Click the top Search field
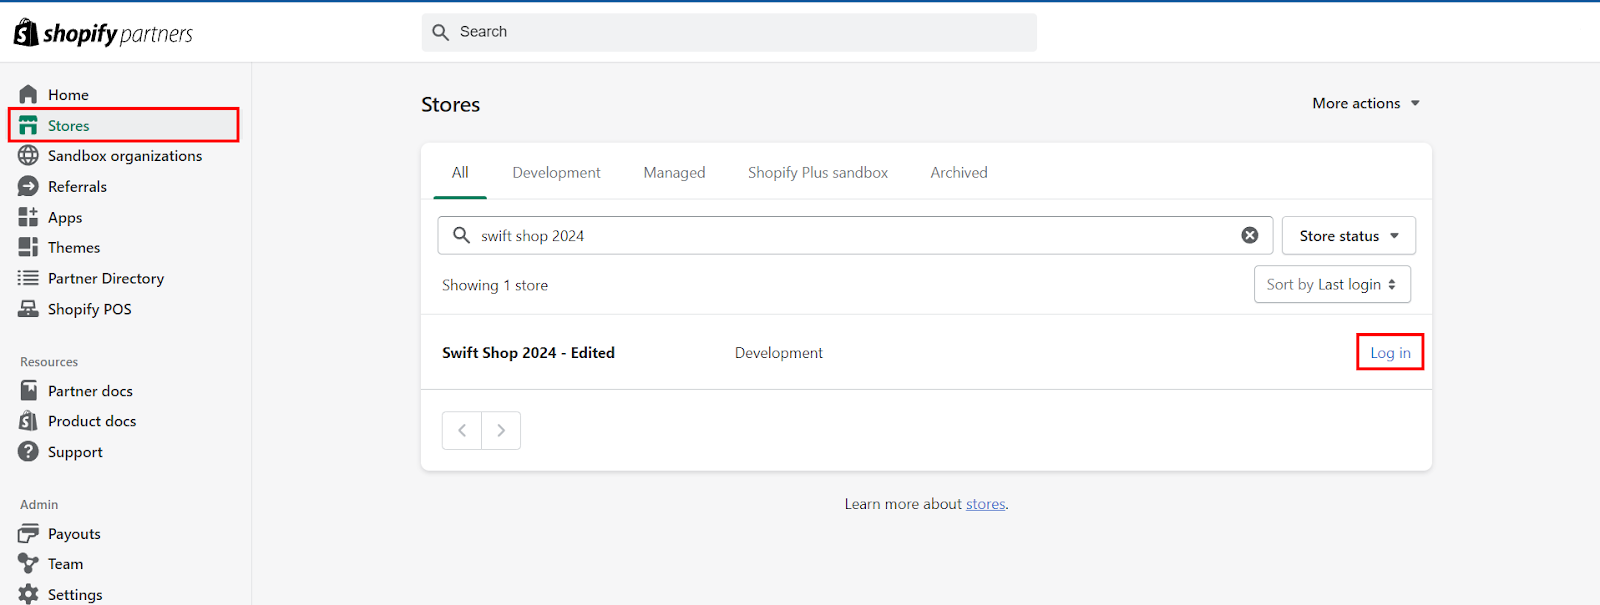 click(x=729, y=32)
